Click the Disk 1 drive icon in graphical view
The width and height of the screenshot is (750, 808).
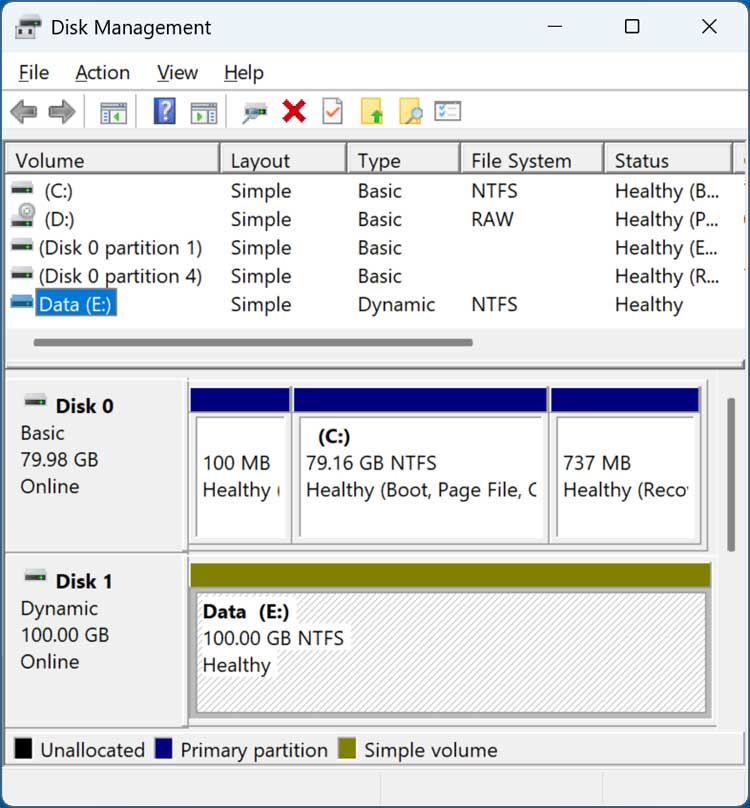pos(36,575)
